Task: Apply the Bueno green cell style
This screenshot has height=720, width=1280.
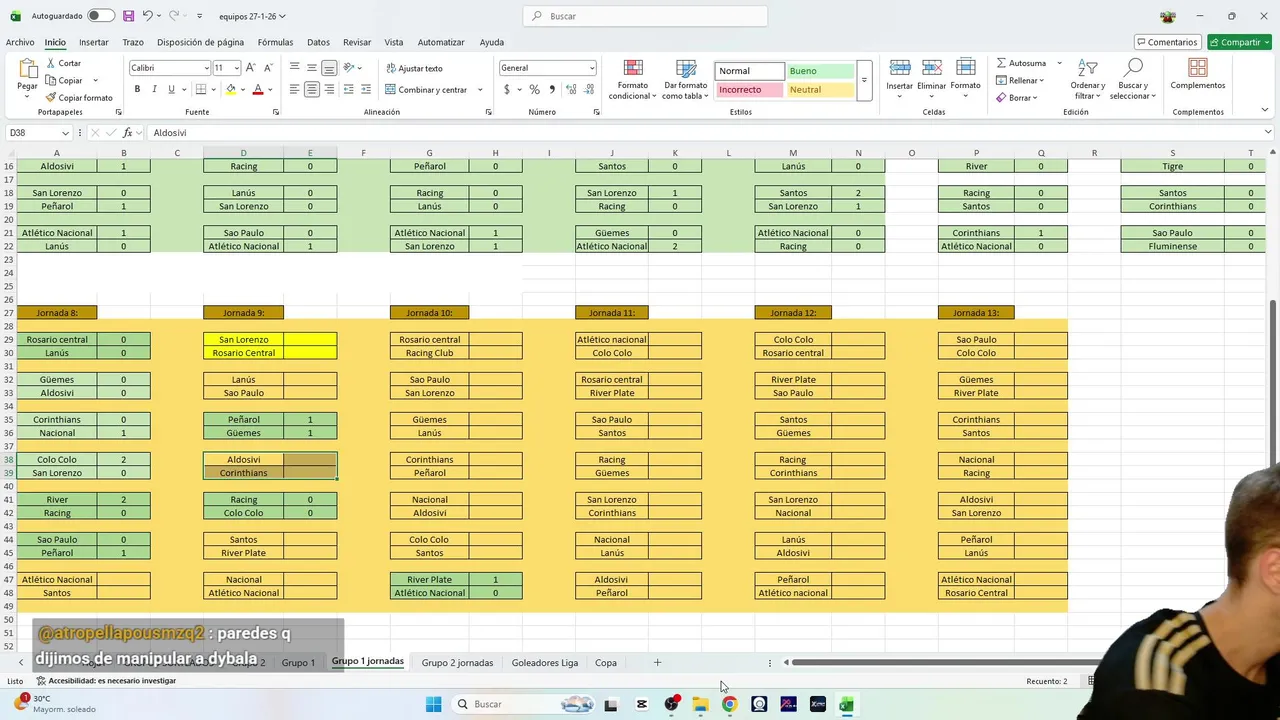Action: point(820,71)
